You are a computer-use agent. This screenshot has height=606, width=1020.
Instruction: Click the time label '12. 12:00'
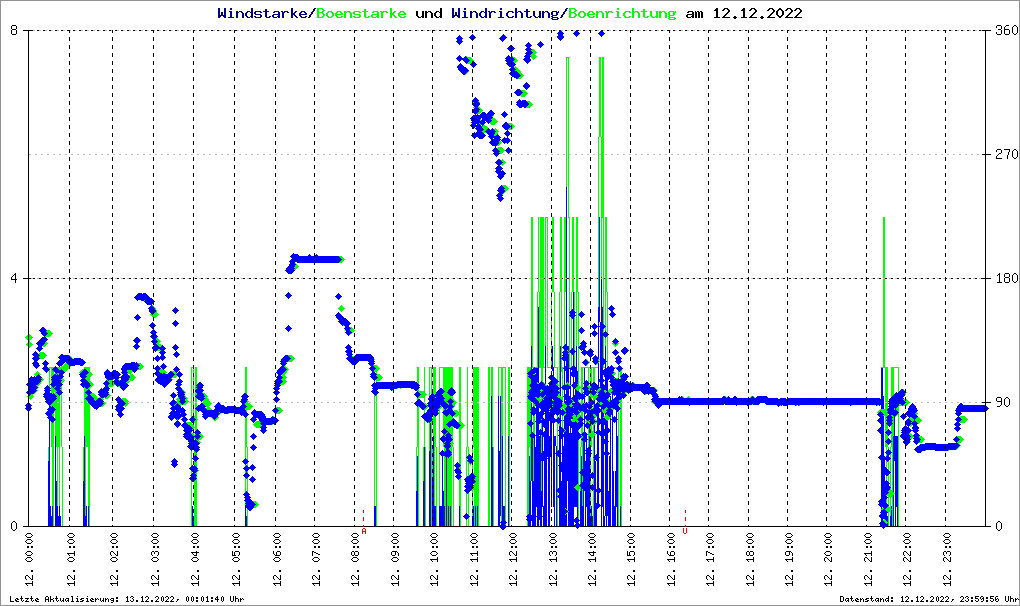[513, 559]
